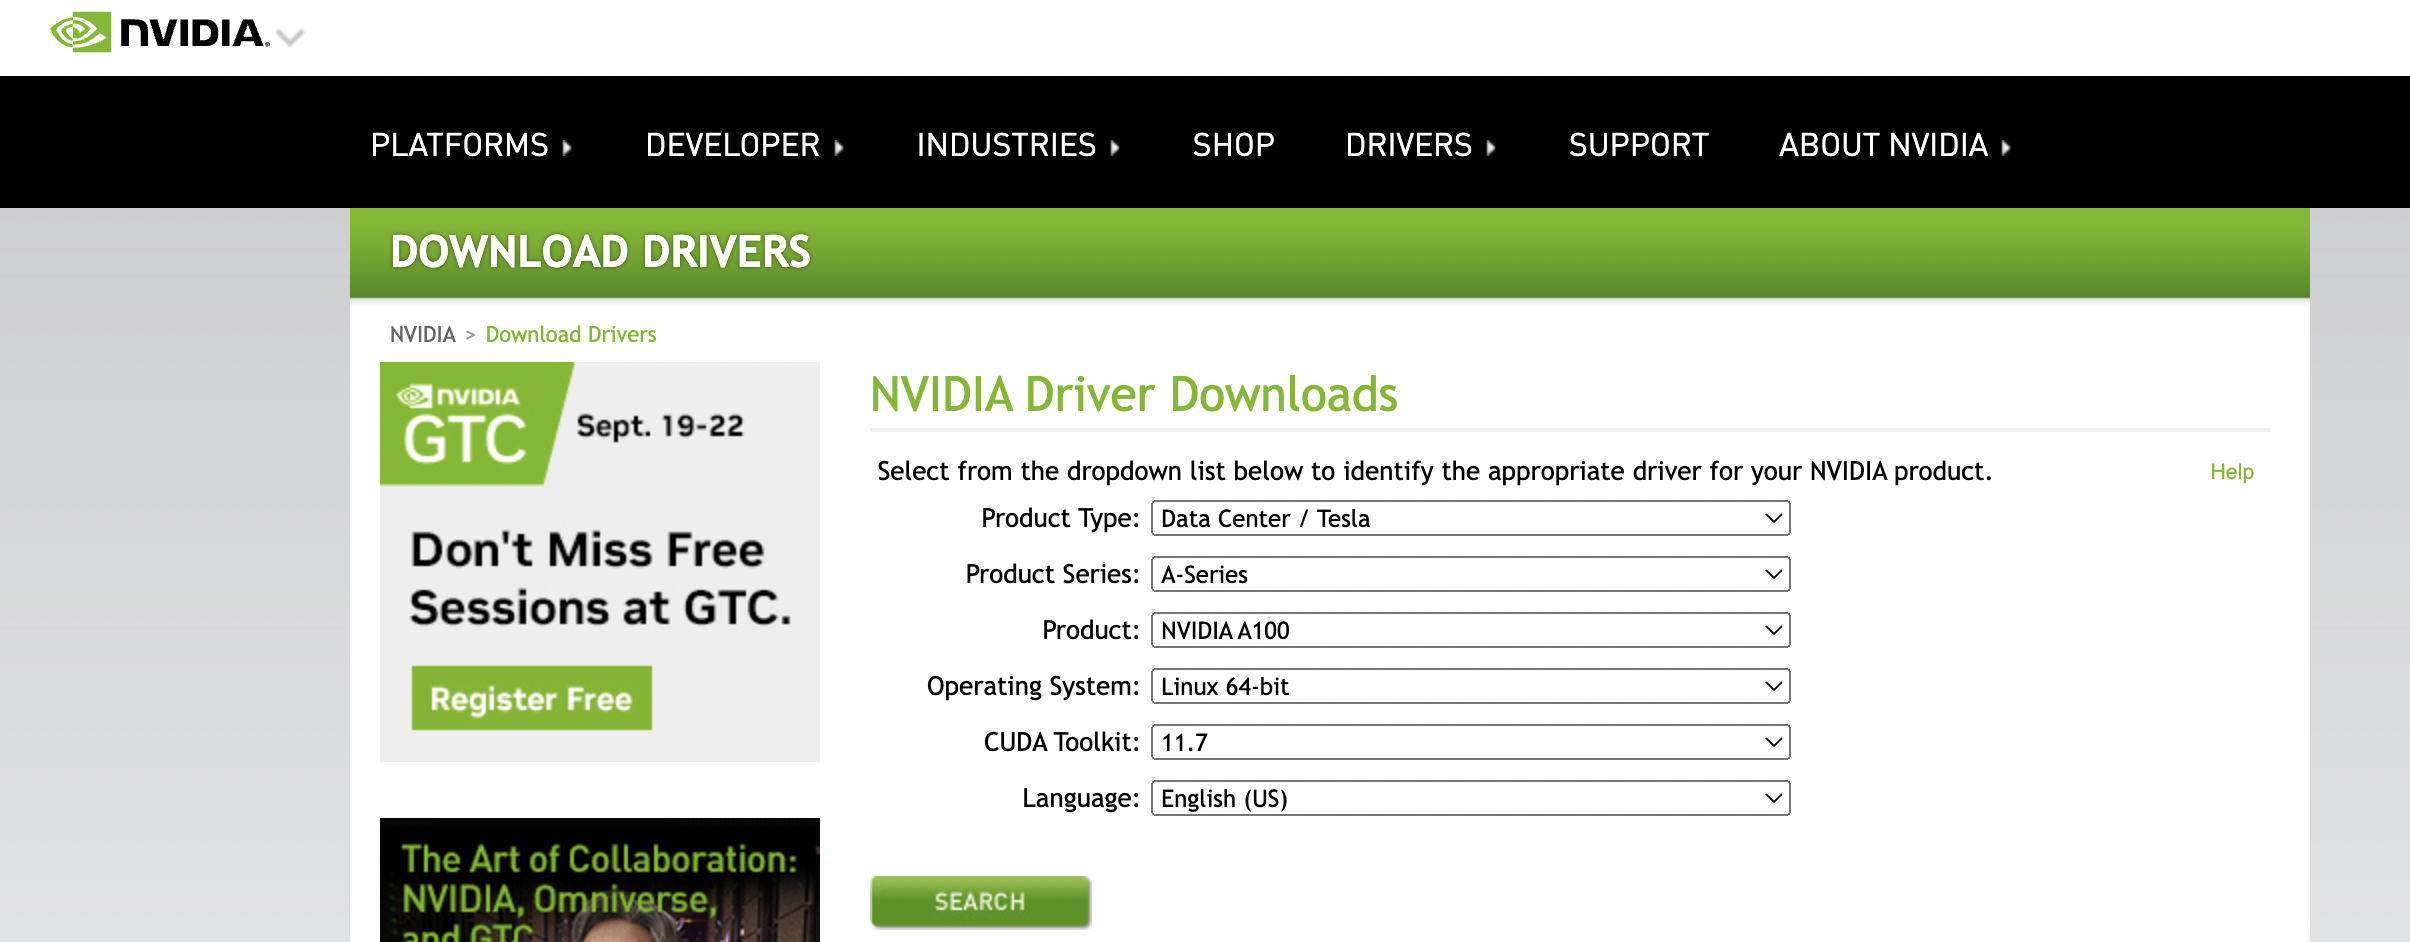Open the Language dropdown
Image resolution: width=2410 pixels, height=942 pixels.
[1468, 798]
